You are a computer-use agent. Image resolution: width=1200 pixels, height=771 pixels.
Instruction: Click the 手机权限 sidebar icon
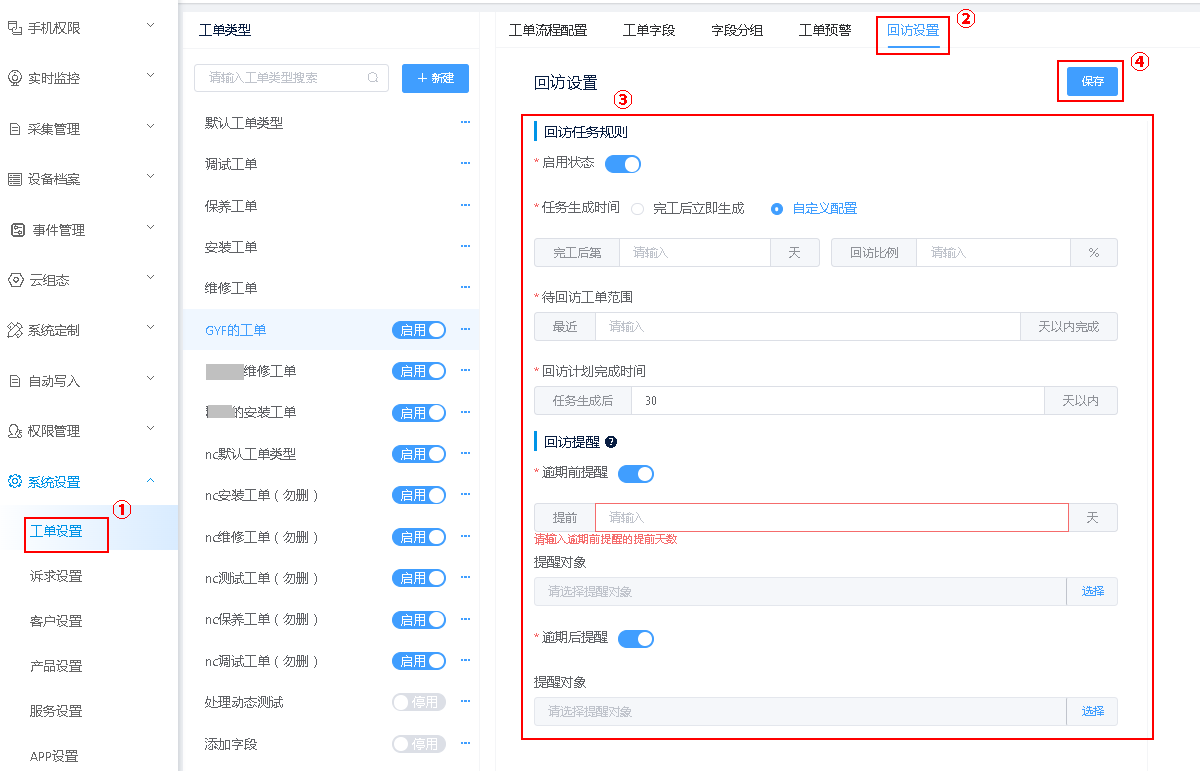[15, 28]
